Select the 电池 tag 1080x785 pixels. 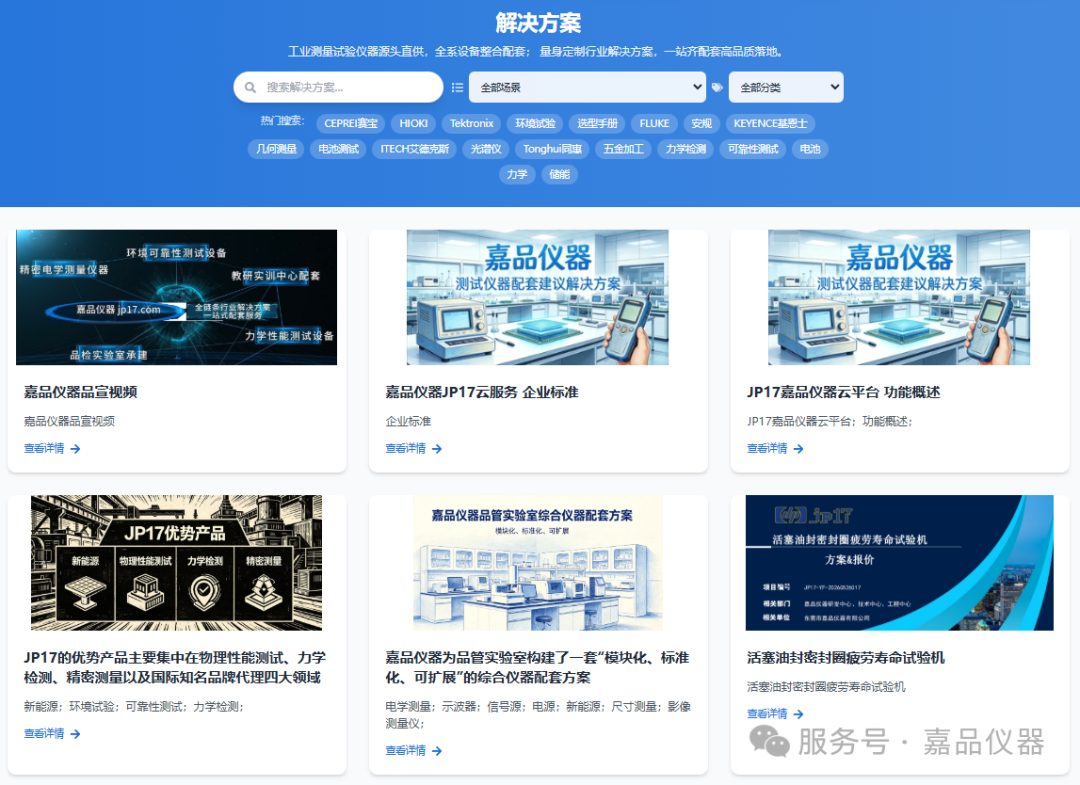tap(810, 149)
